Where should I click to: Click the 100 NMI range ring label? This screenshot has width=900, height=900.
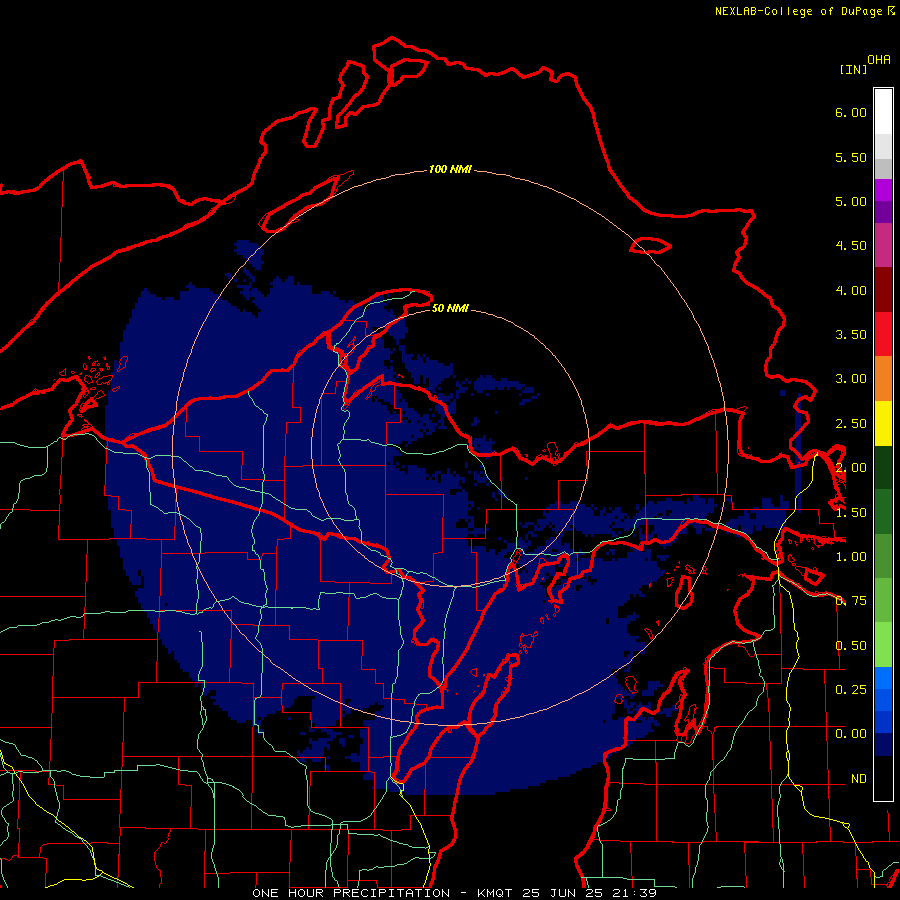pos(451,169)
